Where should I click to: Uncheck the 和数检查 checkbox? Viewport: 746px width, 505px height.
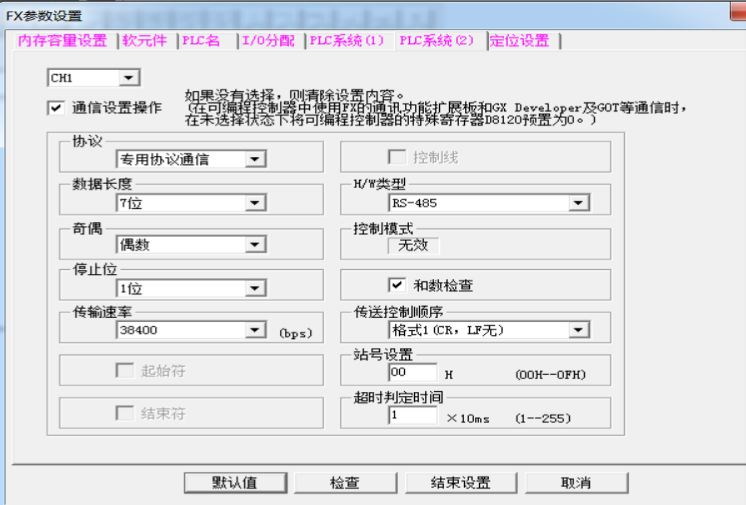[397, 285]
